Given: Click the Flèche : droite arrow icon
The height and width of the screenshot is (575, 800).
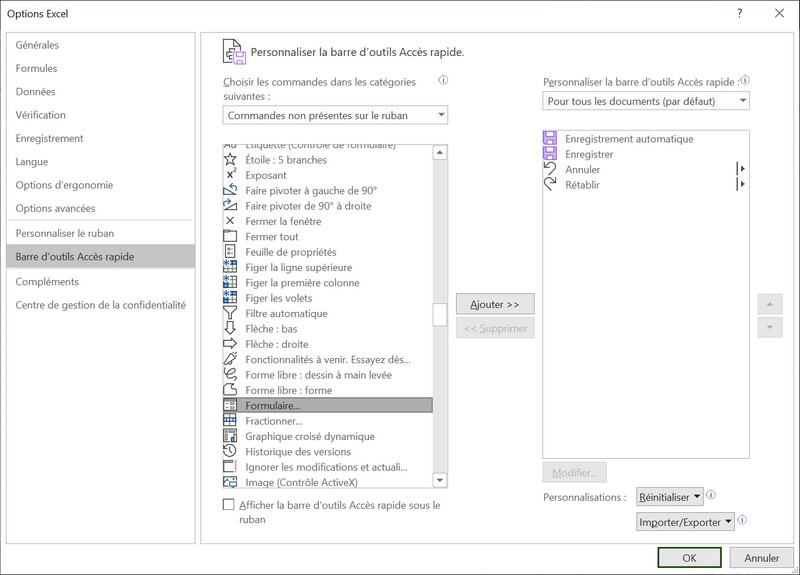Looking at the screenshot, I should [230, 344].
